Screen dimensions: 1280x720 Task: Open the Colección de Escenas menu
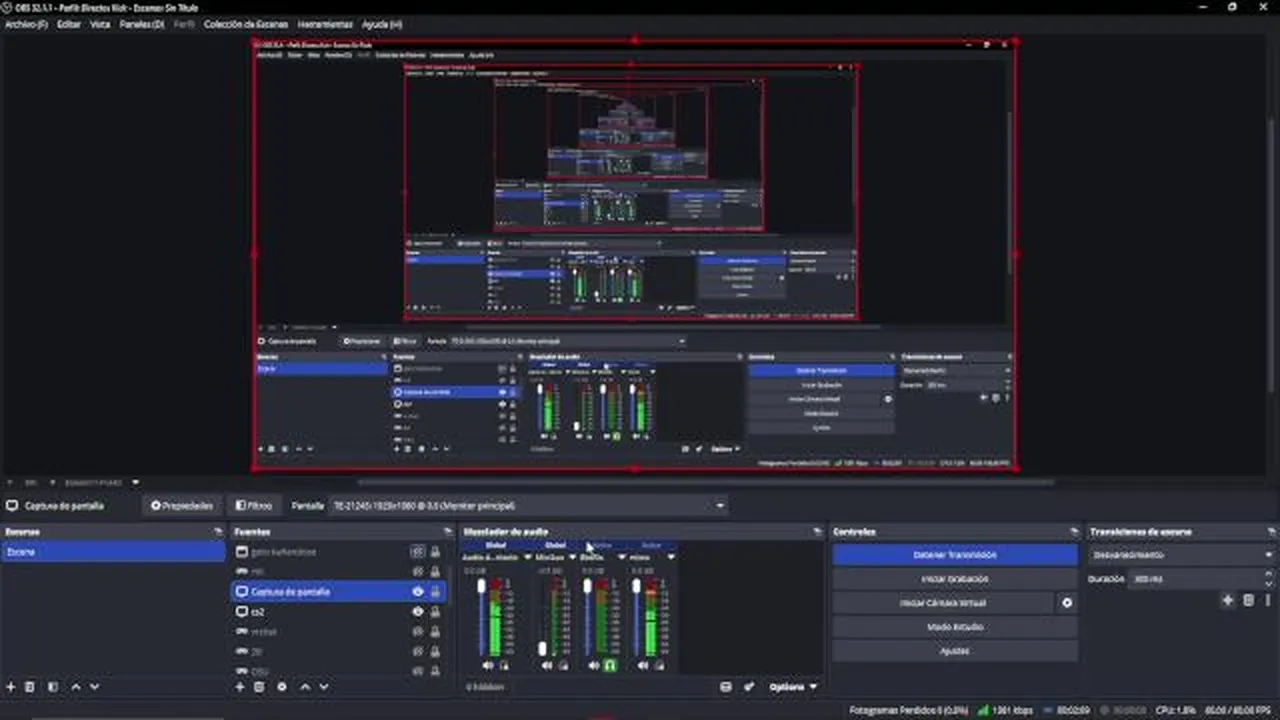247,24
